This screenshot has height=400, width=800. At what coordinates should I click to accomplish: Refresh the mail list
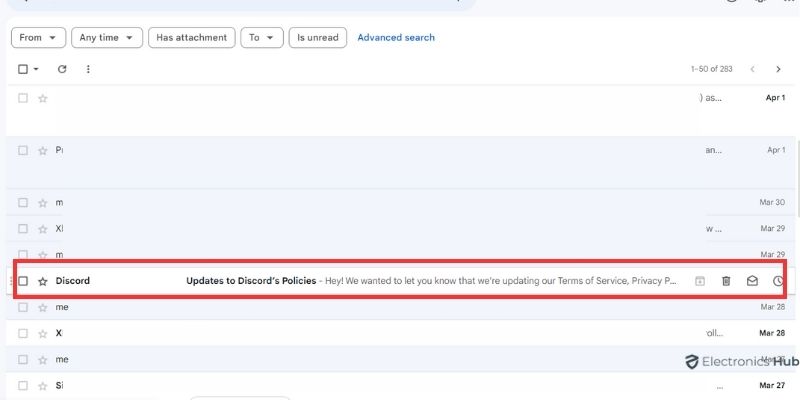[62, 69]
